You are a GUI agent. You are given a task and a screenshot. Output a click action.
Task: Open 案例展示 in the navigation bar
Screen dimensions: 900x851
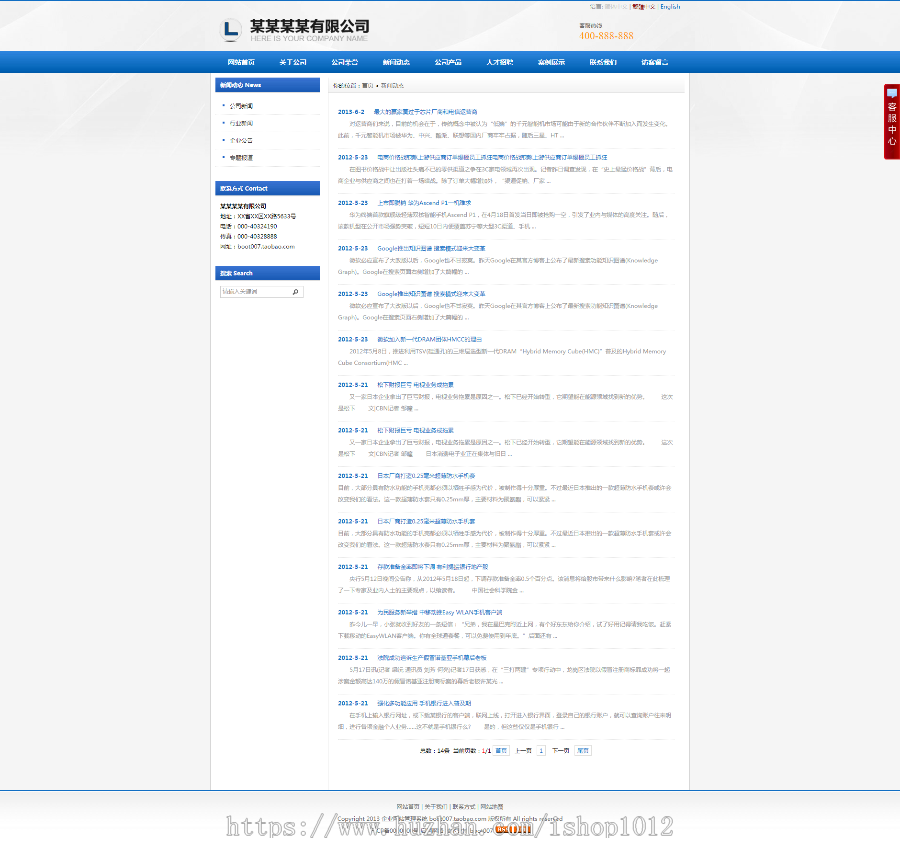click(551, 62)
